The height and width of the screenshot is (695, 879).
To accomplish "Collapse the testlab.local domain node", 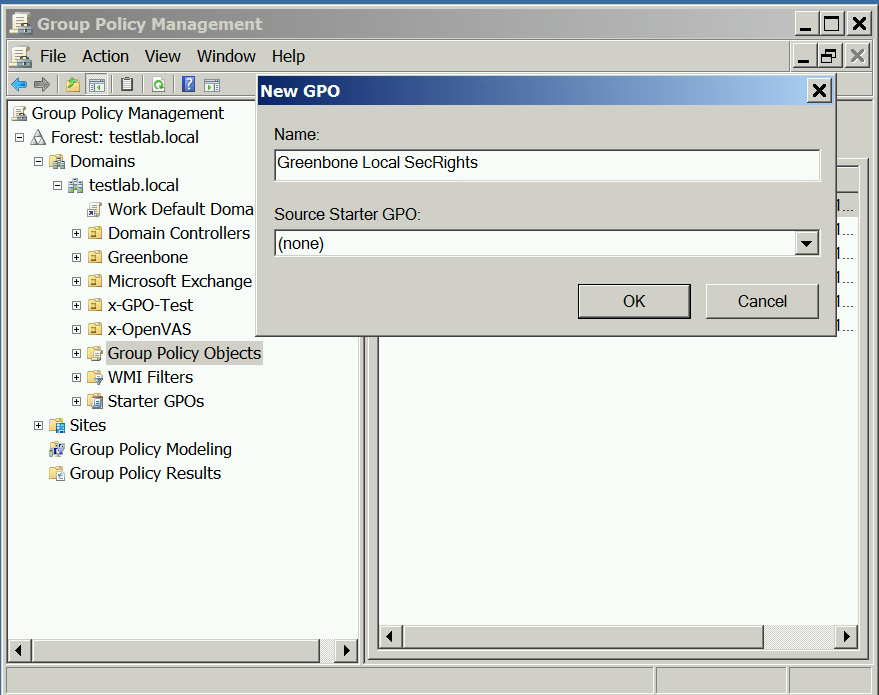I will [57, 186].
